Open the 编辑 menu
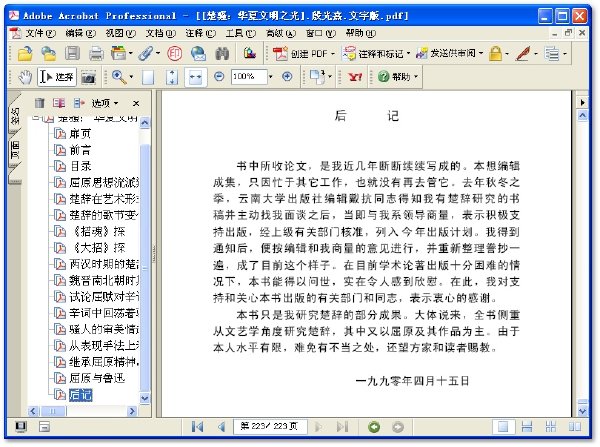 tap(80, 34)
